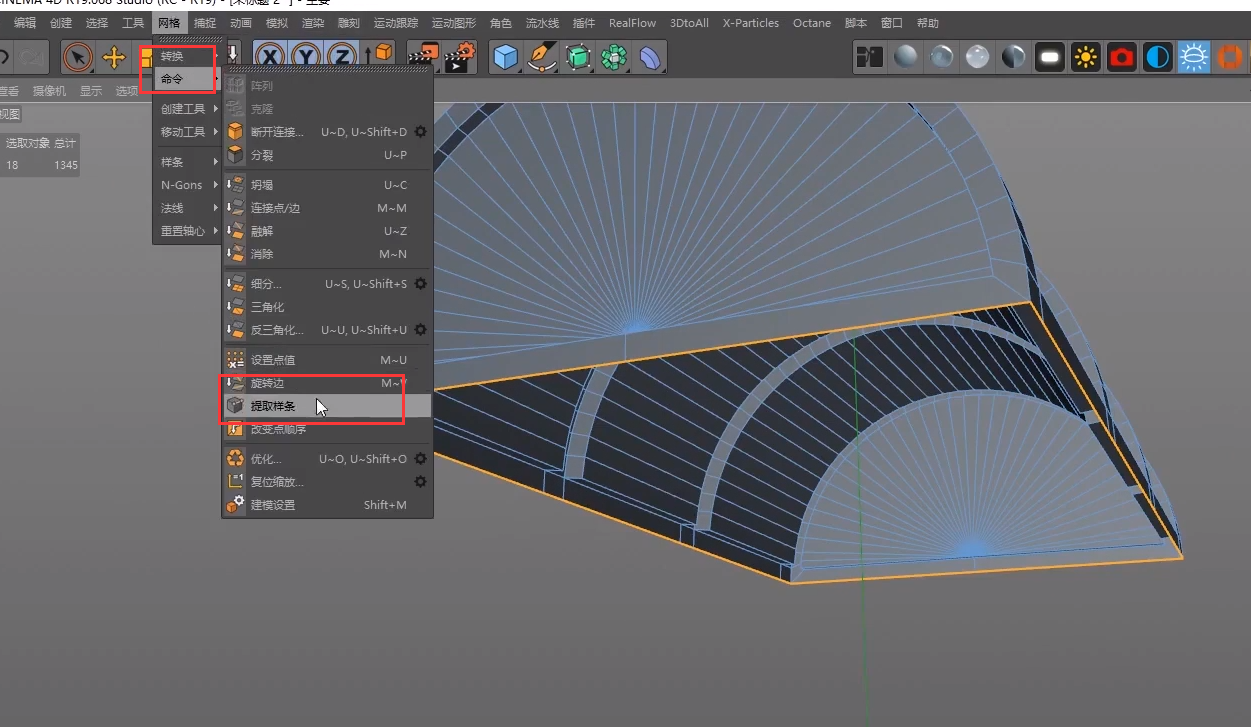Screen dimensions: 1251x727
Task: Choose 提取样条 from the command menu
Action: [x=273, y=406]
